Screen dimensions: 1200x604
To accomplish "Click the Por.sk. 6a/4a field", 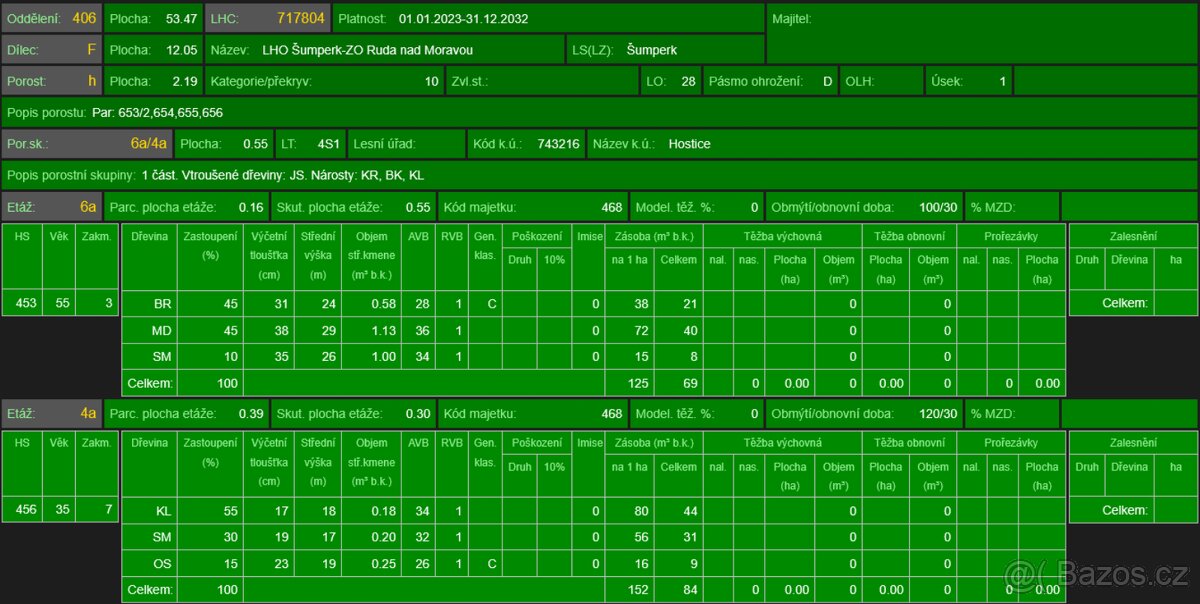I will pyautogui.click(x=87, y=143).
